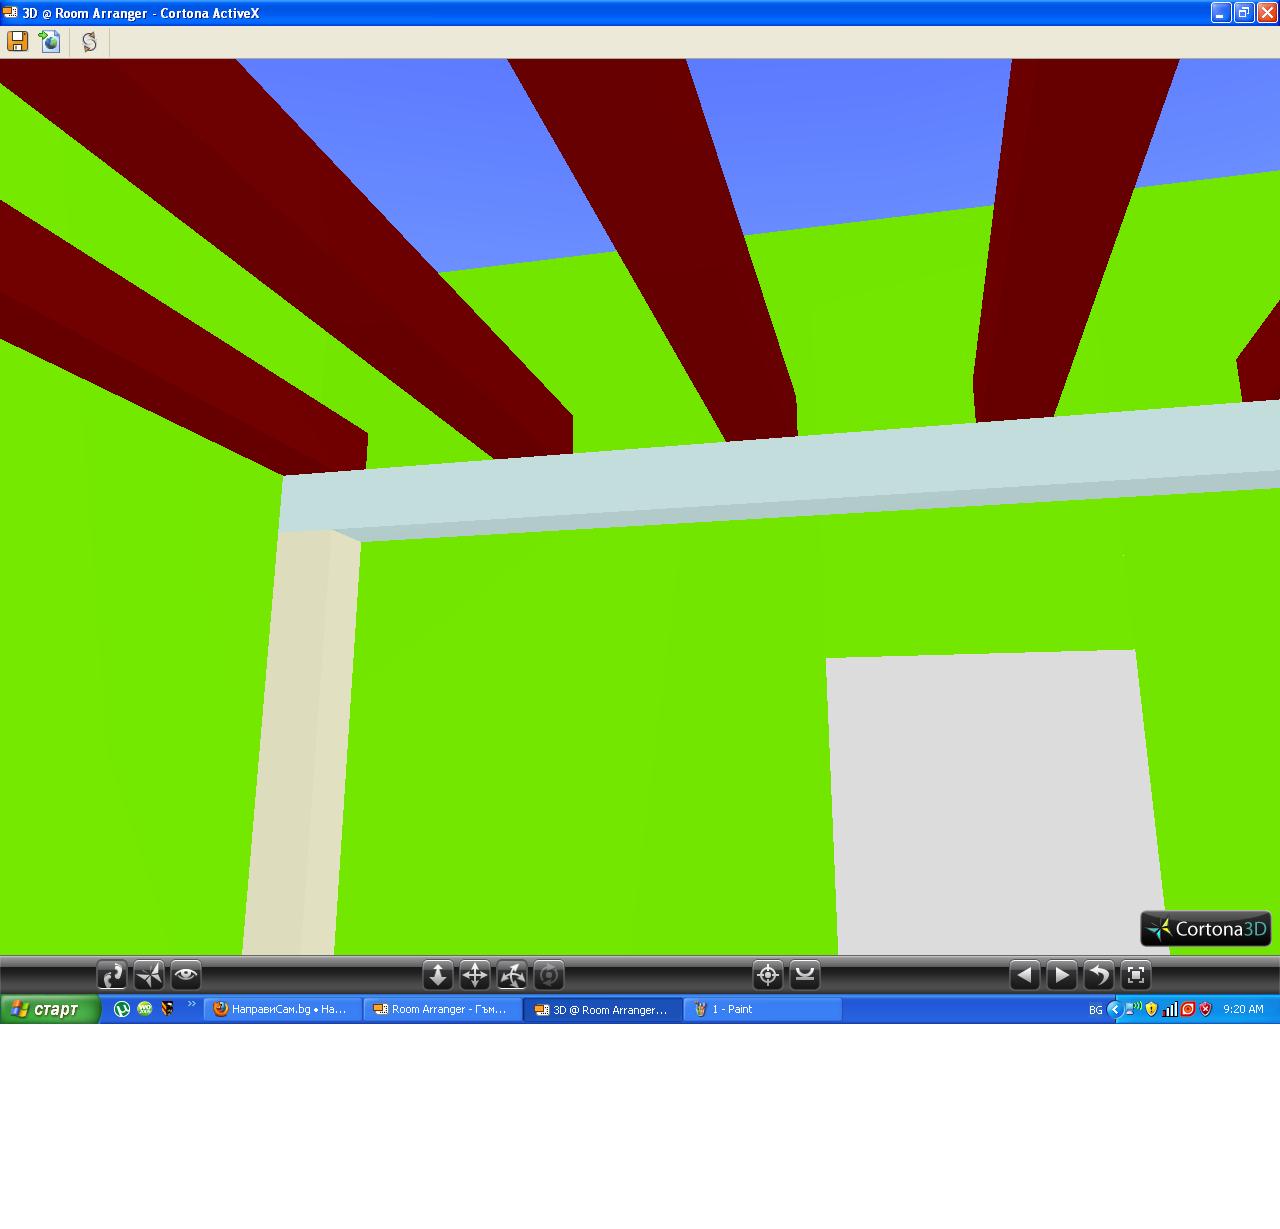
Task: Select the Plan up-down arrow tool
Action: tap(437, 975)
